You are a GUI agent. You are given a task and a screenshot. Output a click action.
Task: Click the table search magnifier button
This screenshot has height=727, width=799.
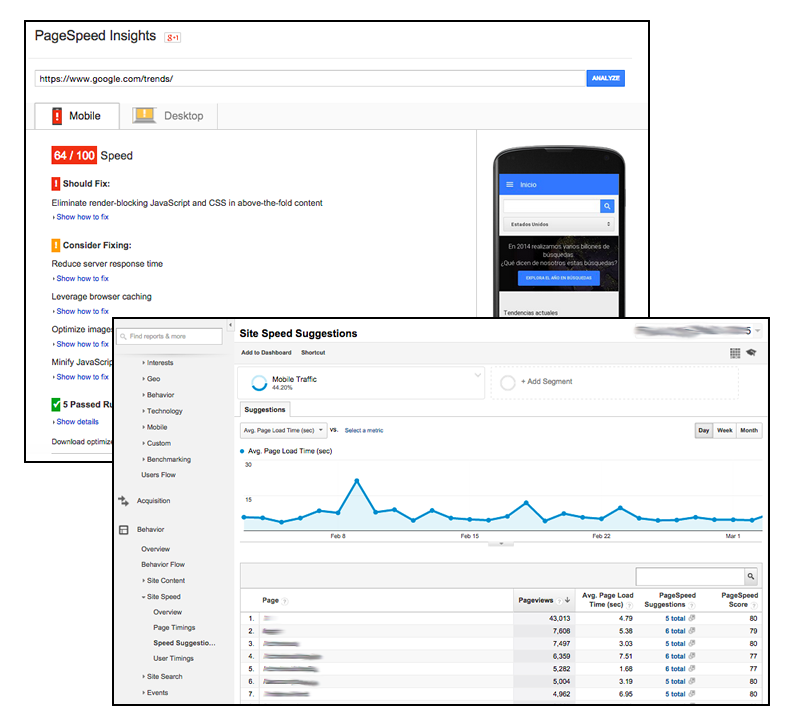pyautogui.click(x=751, y=577)
